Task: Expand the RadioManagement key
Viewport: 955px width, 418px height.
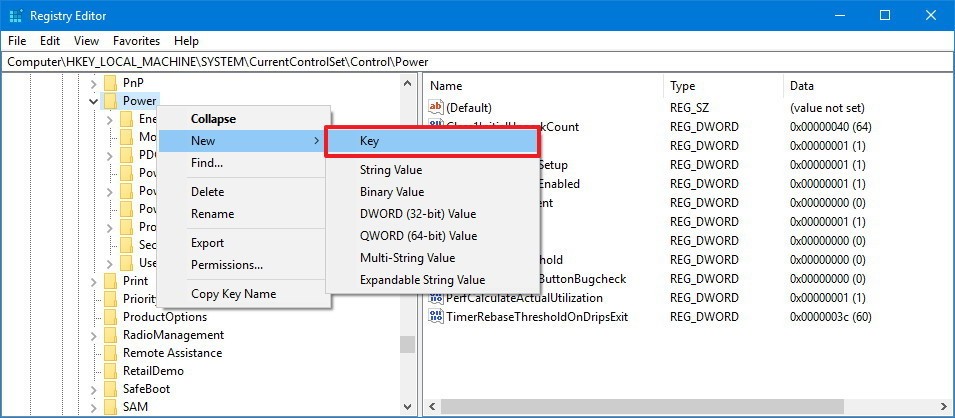Action: coord(93,335)
